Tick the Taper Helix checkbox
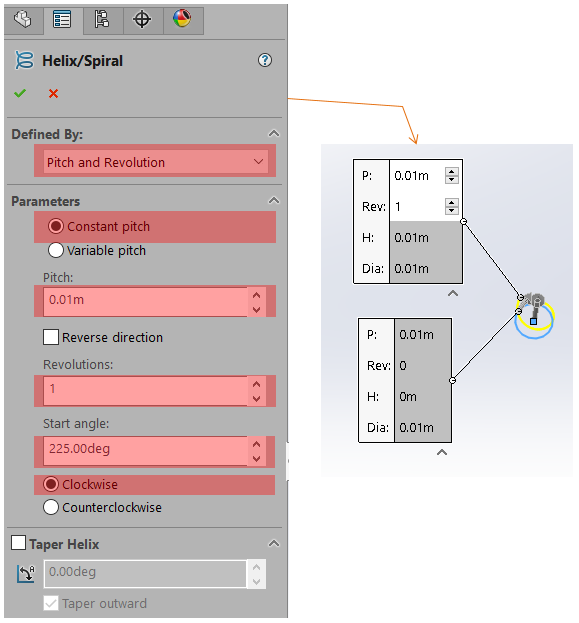The height and width of the screenshot is (623, 579). click(x=18, y=543)
